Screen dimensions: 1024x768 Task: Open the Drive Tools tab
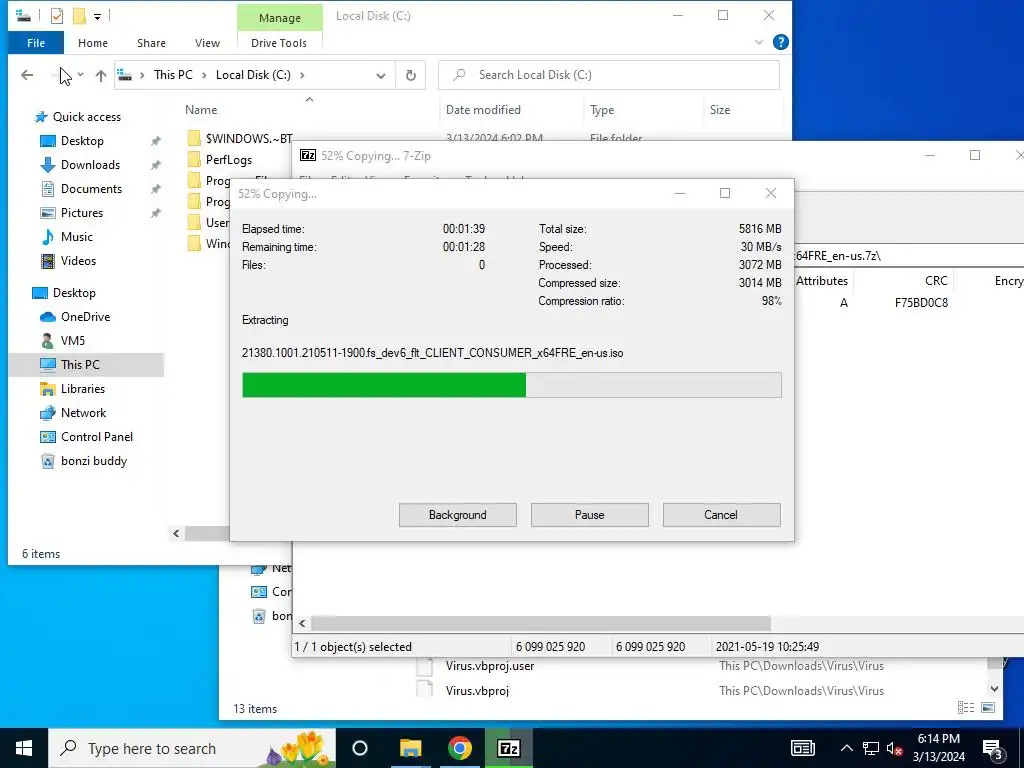(279, 43)
